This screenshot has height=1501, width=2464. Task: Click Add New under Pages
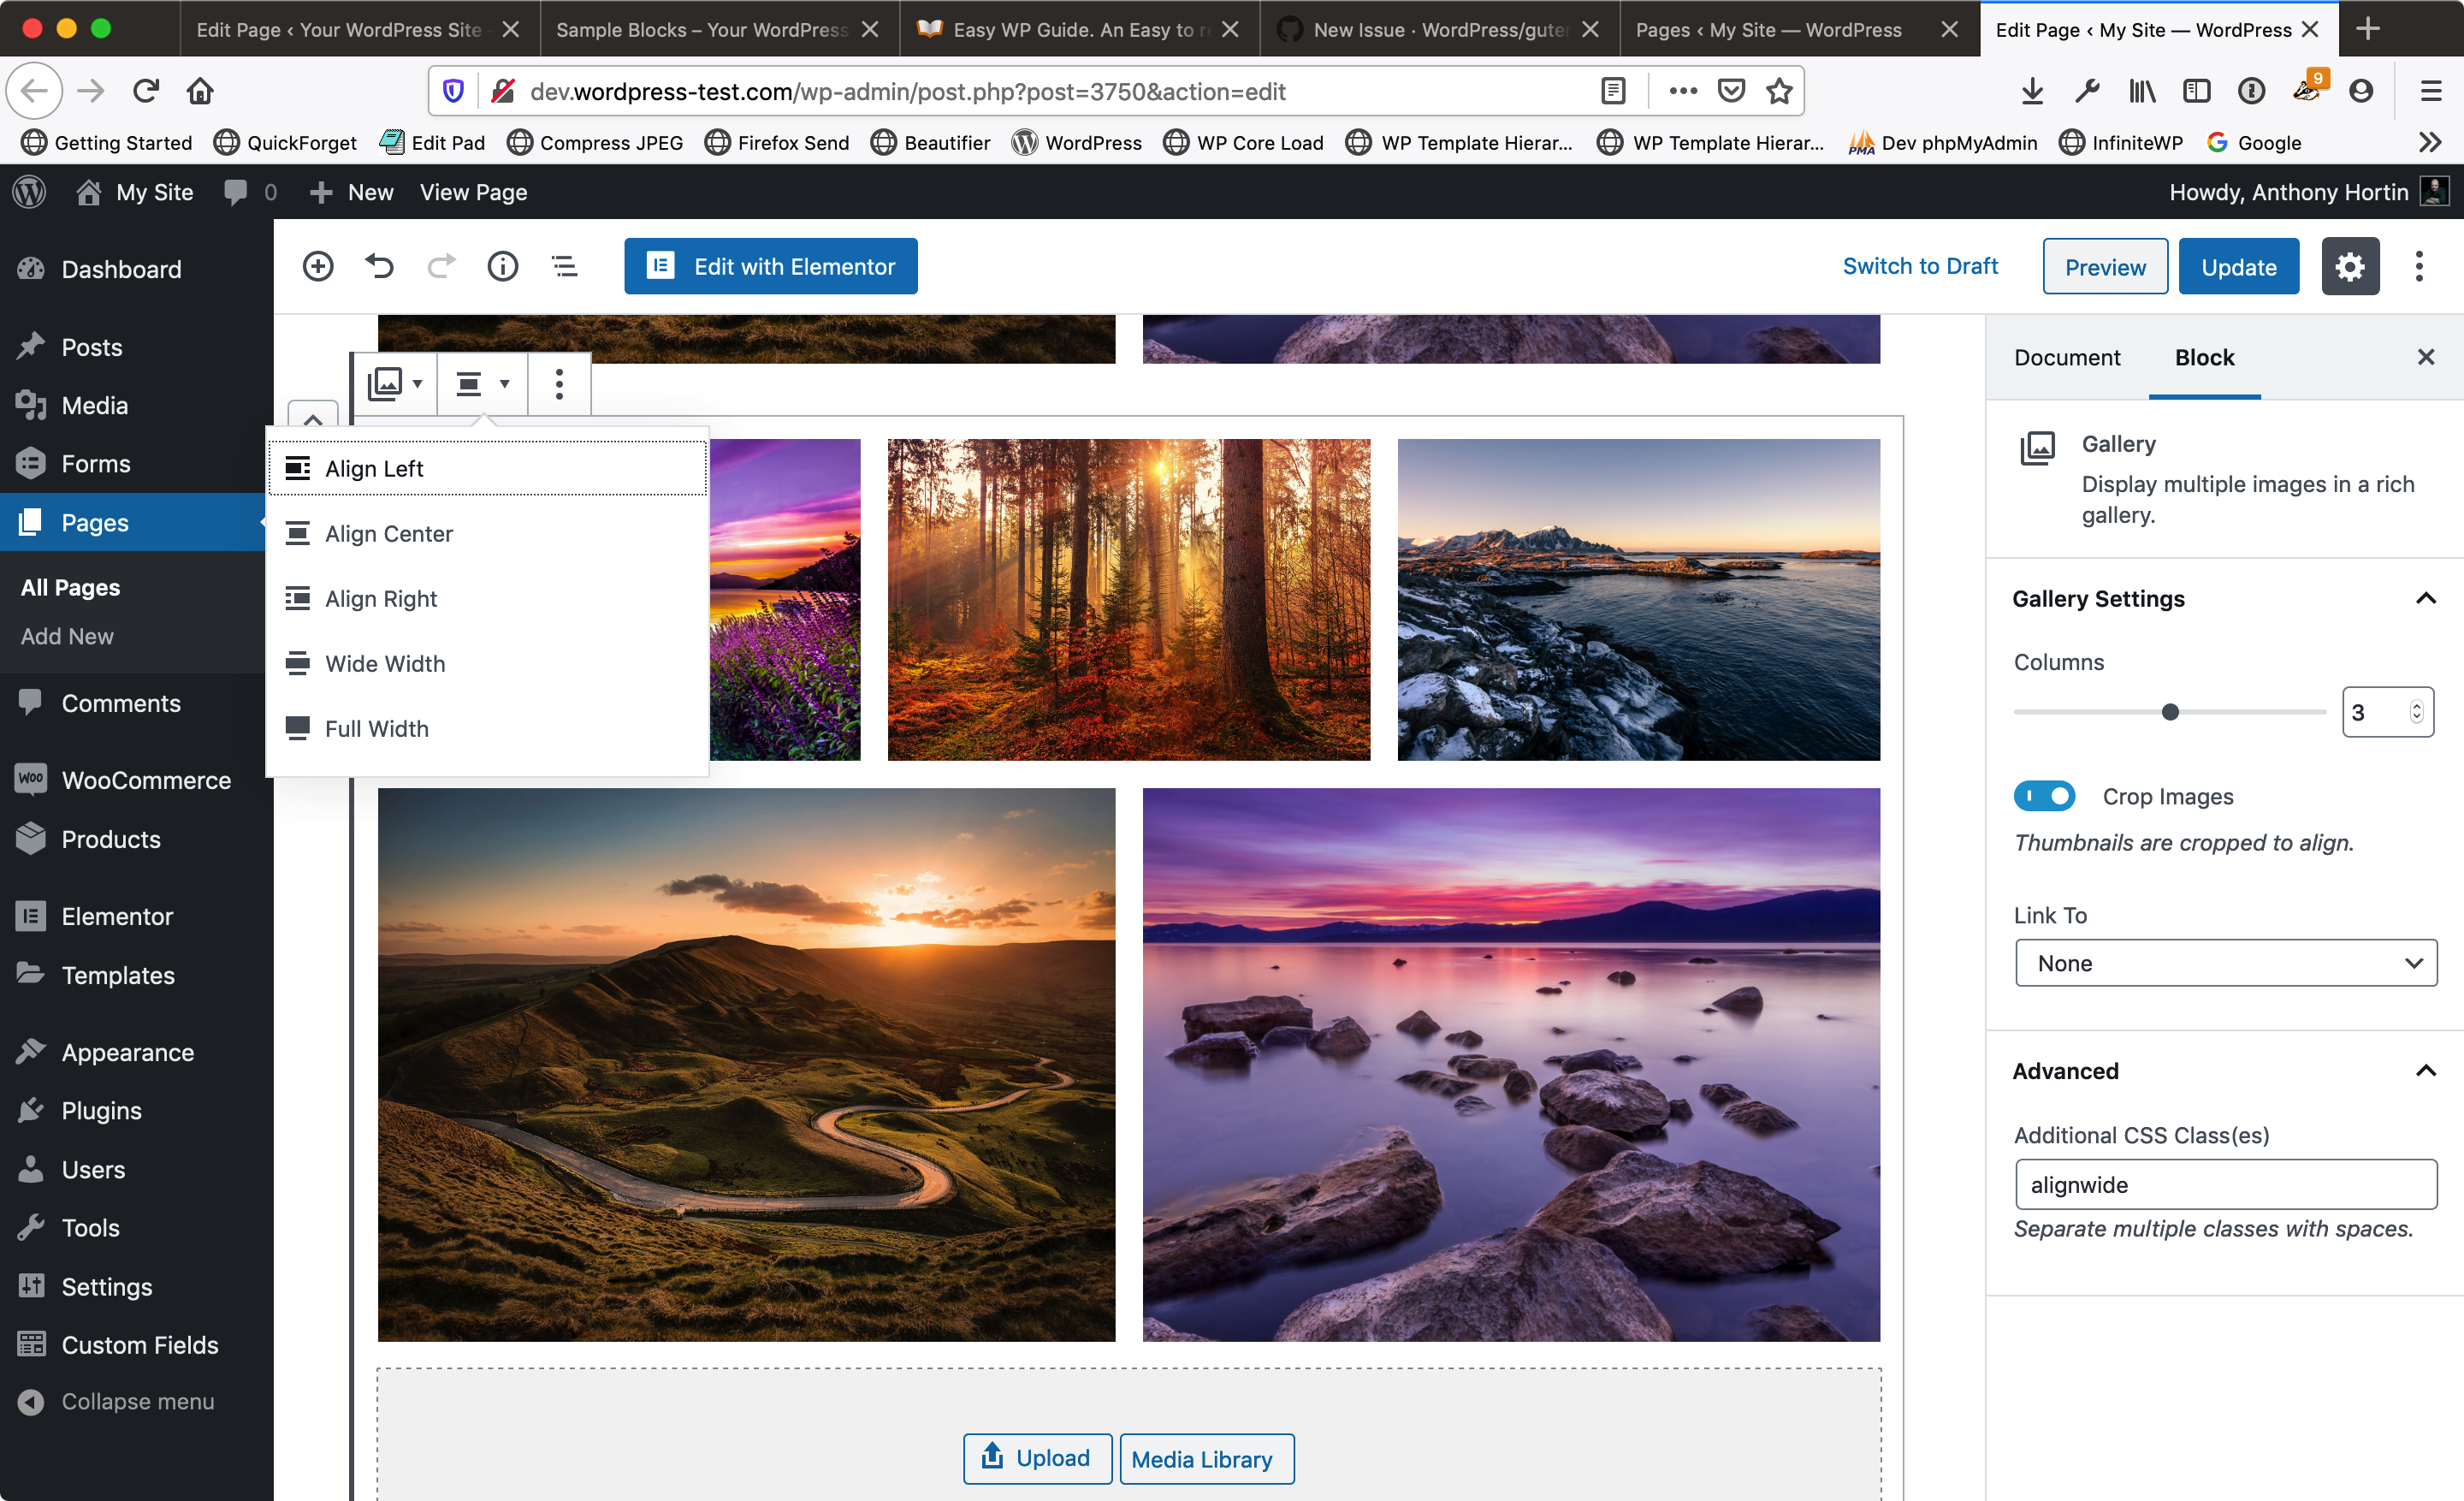click(67, 636)
